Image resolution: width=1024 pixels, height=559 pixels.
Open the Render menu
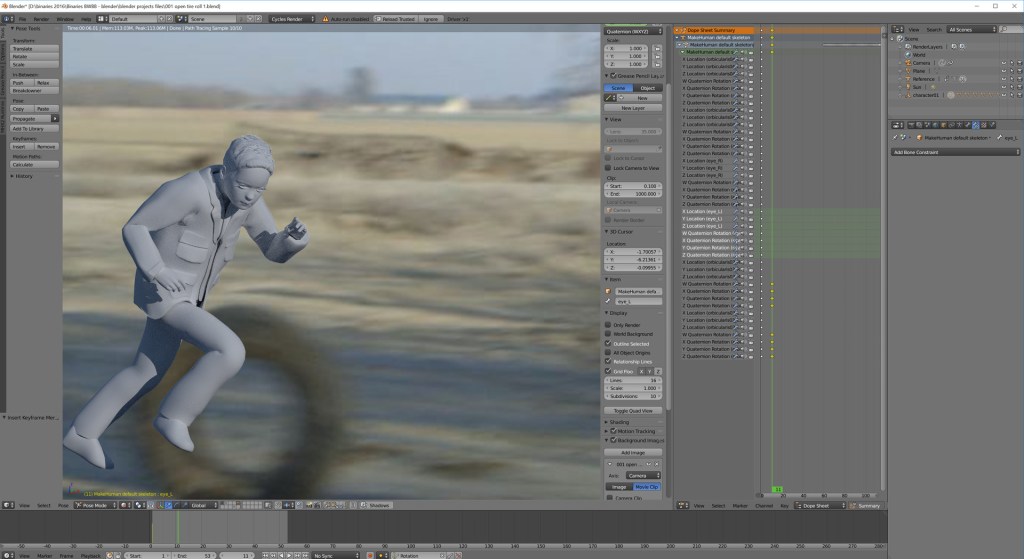pyautogui.click(x=41, y=19)
